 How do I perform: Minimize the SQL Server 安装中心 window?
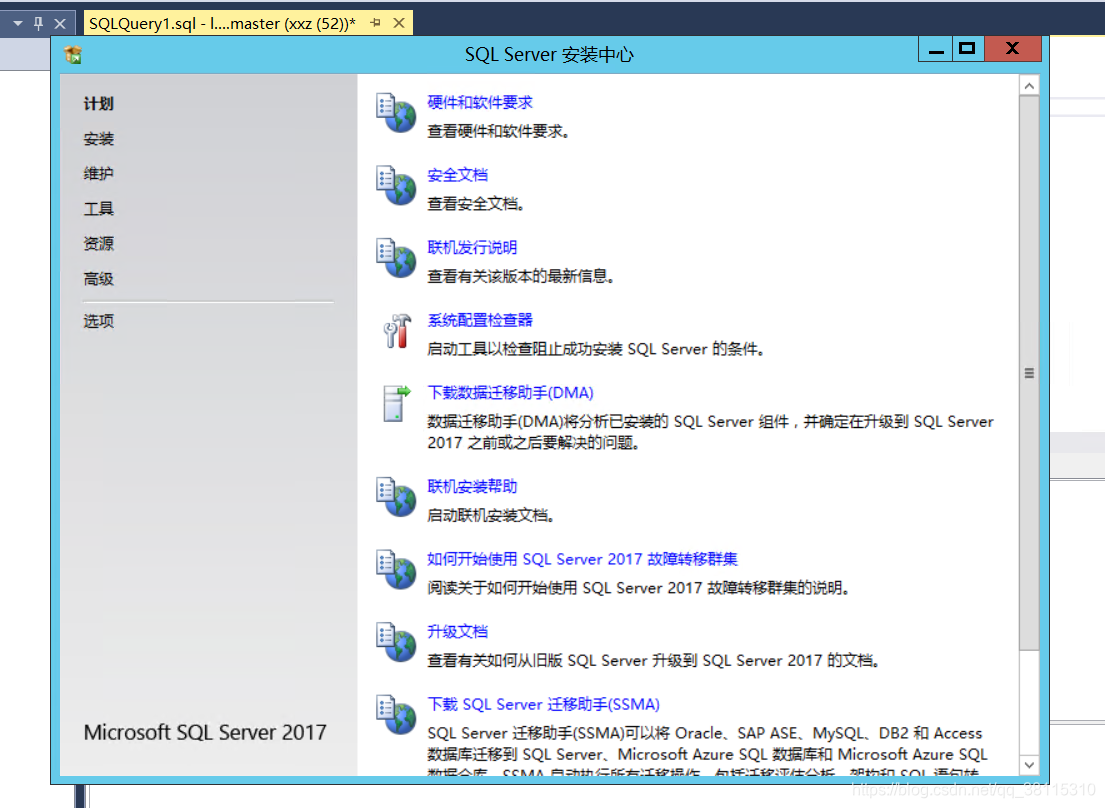pyautogui.click(x=936, y=49)
